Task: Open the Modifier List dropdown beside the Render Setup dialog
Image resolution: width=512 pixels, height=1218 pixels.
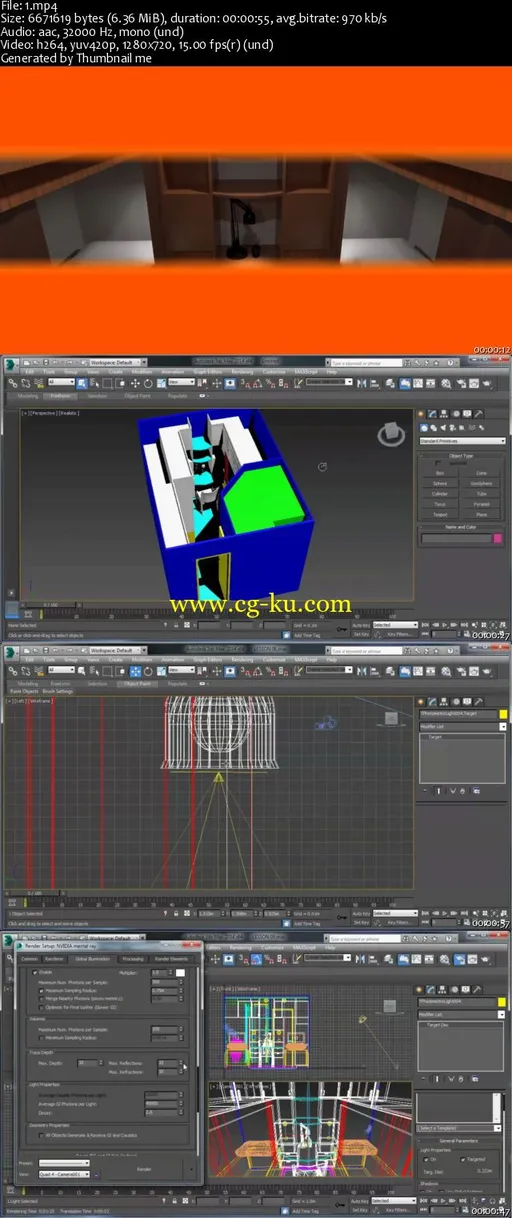Action: click(x=463, y=1012)
